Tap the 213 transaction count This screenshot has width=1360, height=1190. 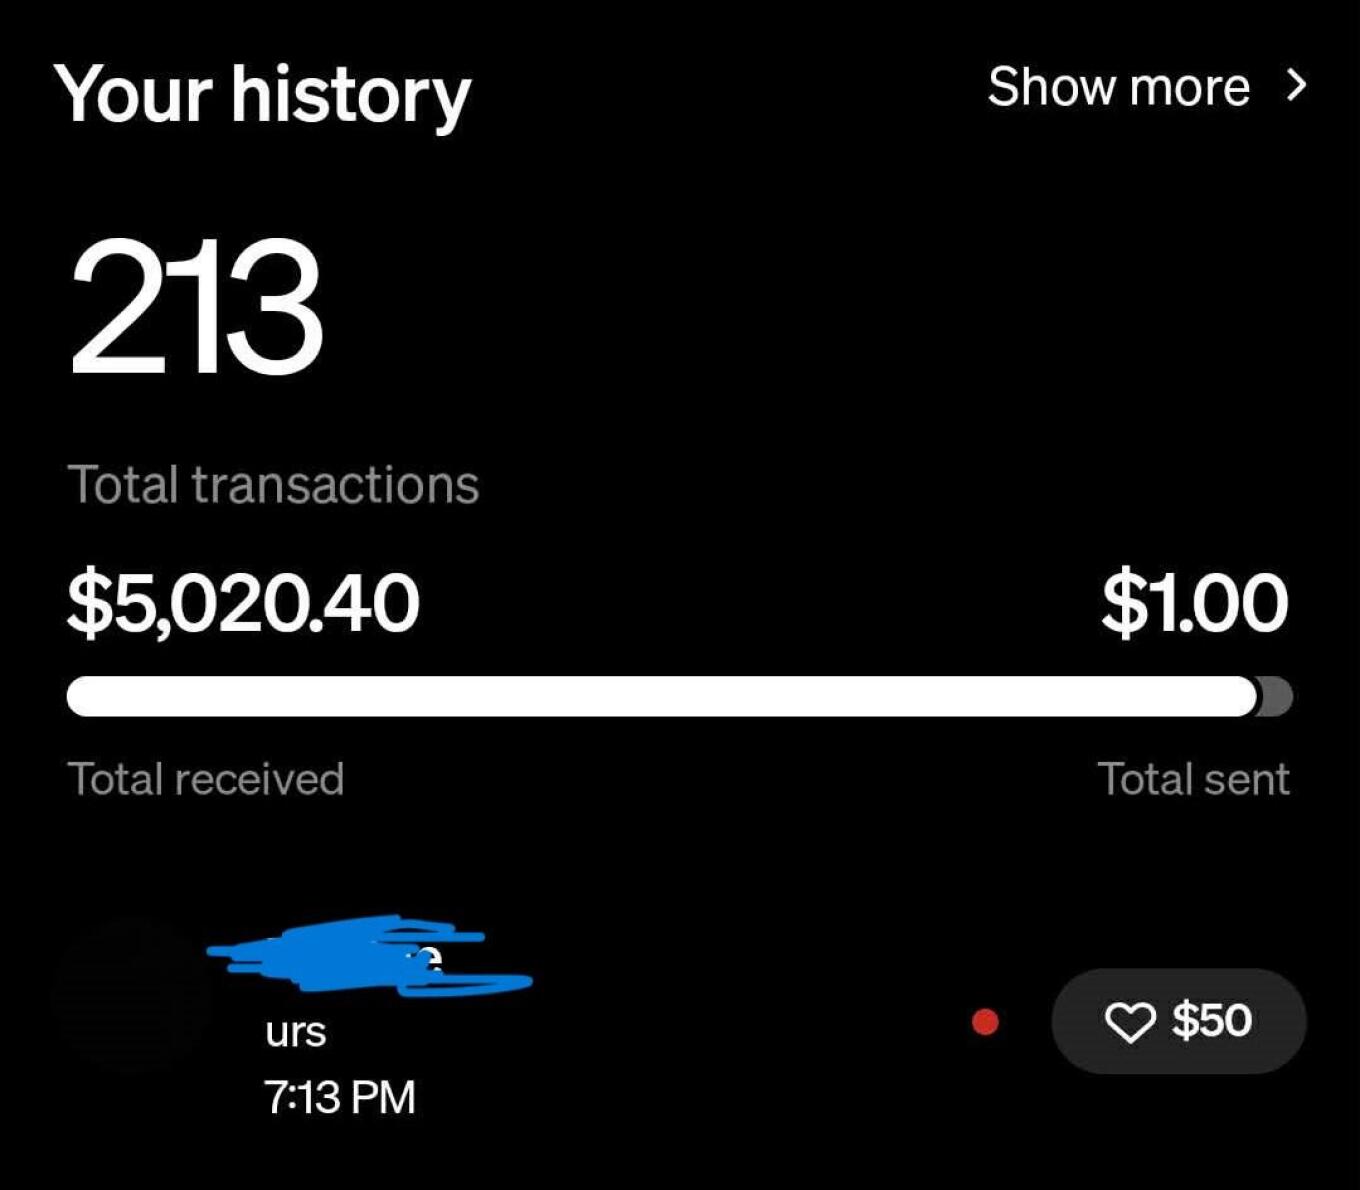196,307
